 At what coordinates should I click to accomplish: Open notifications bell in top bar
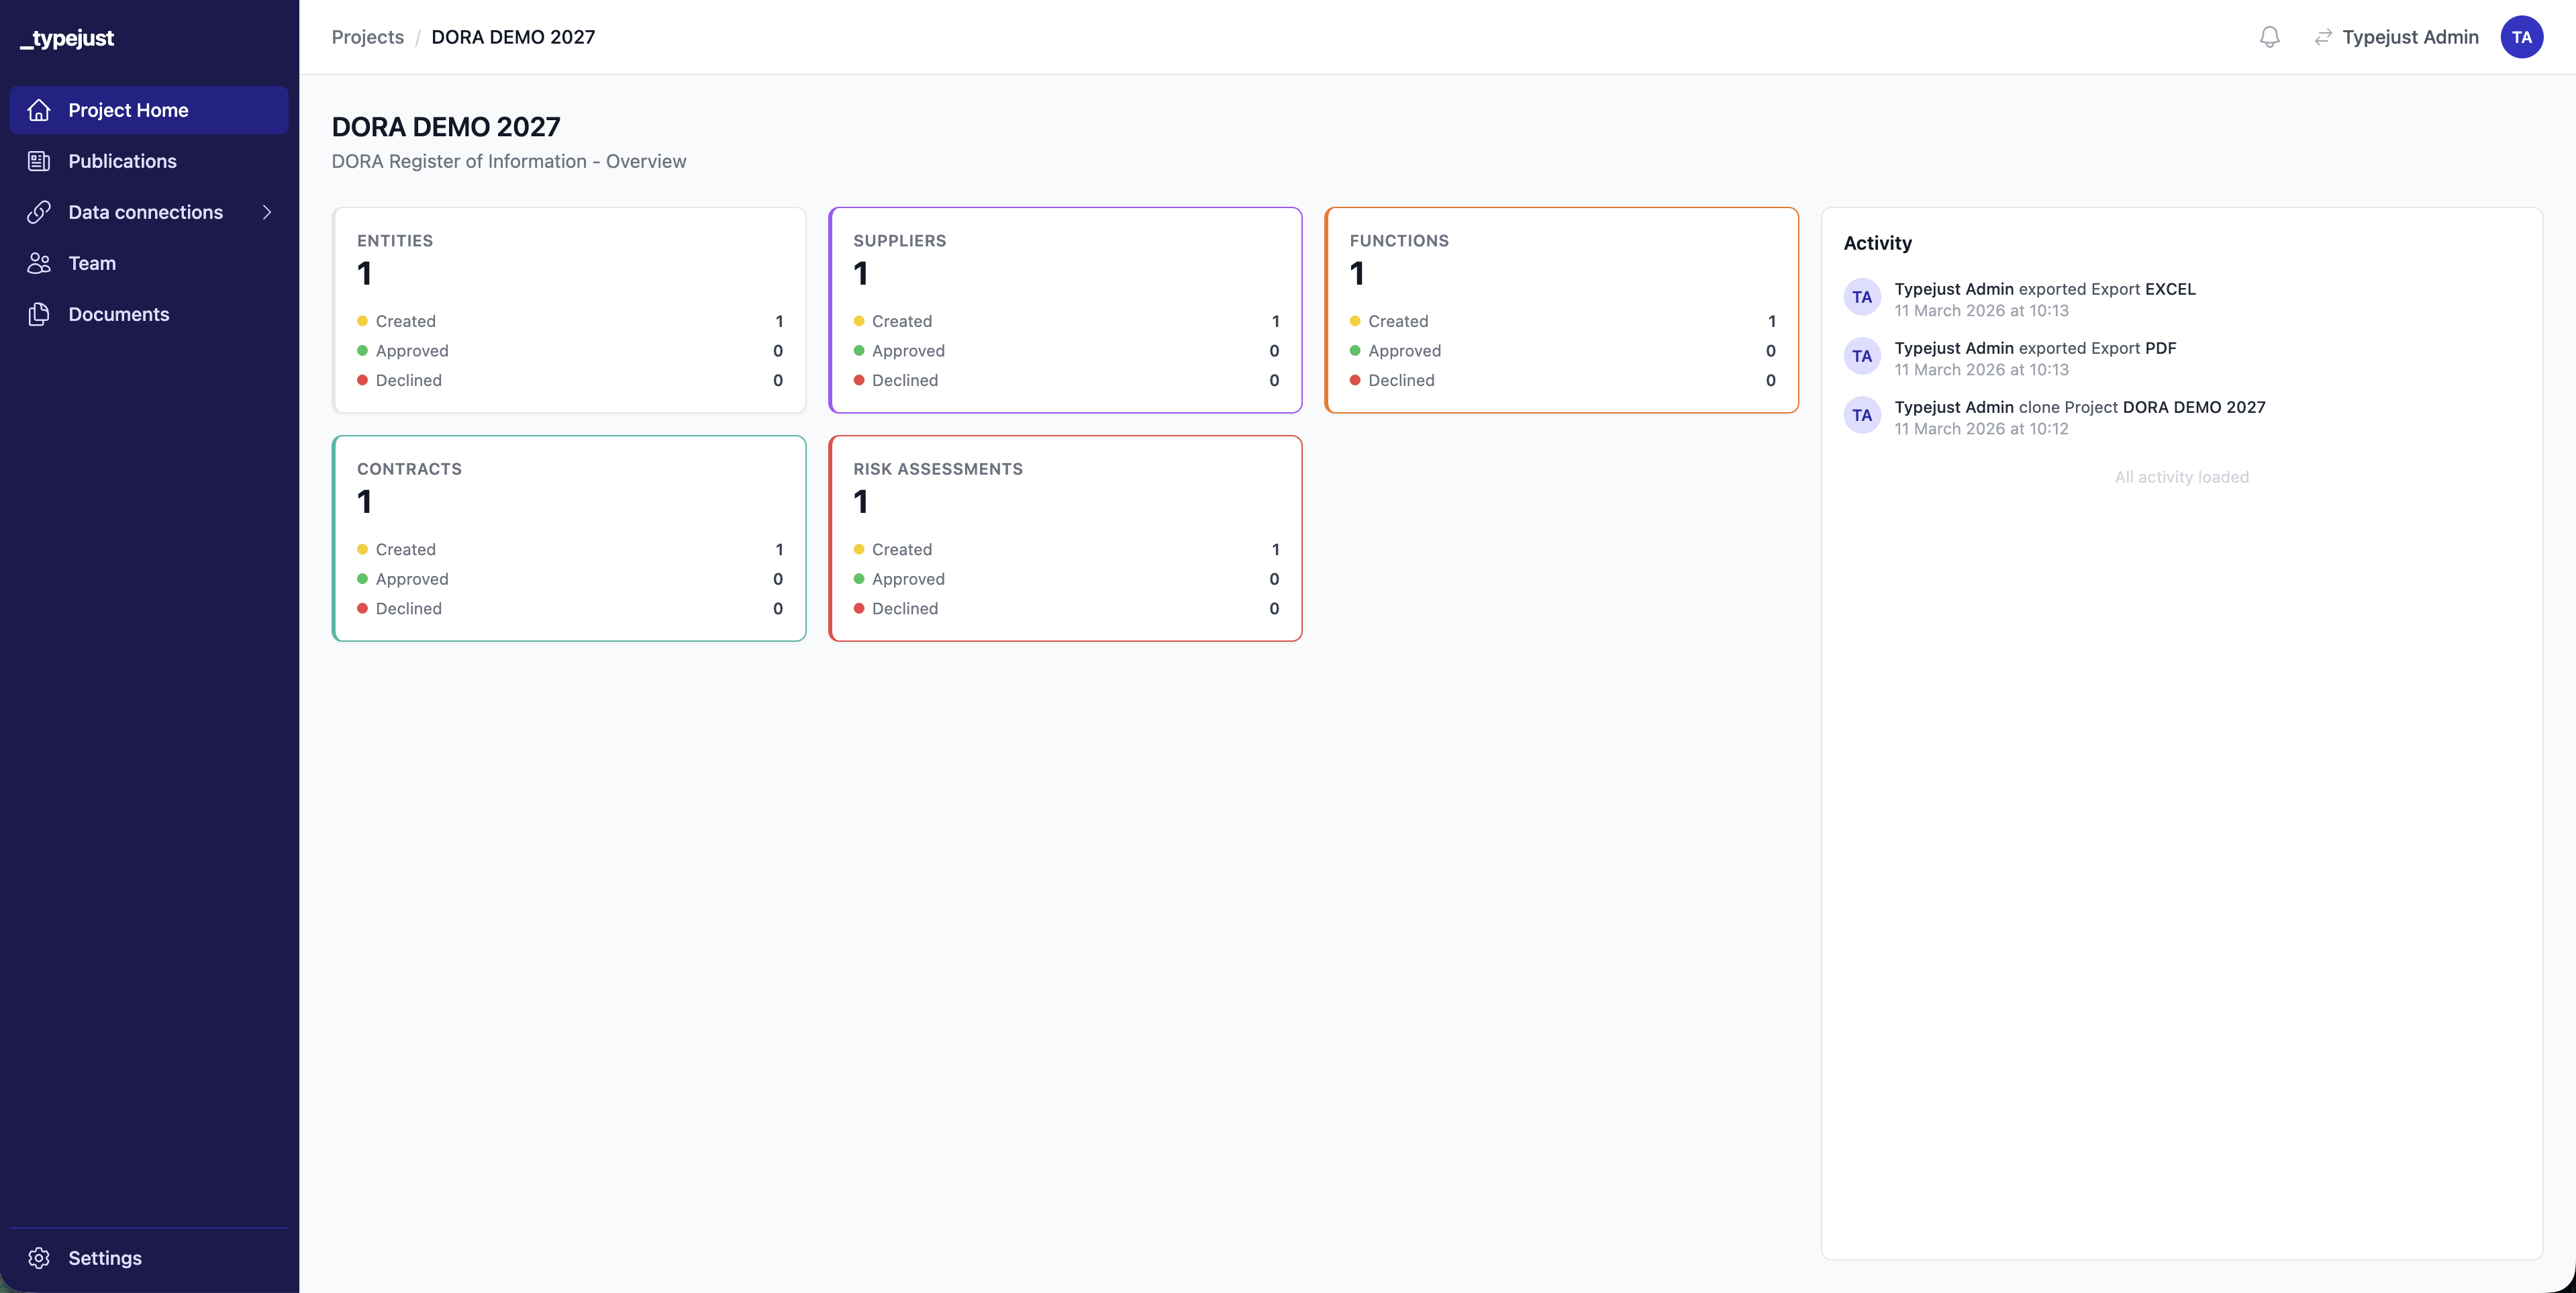2269,37
